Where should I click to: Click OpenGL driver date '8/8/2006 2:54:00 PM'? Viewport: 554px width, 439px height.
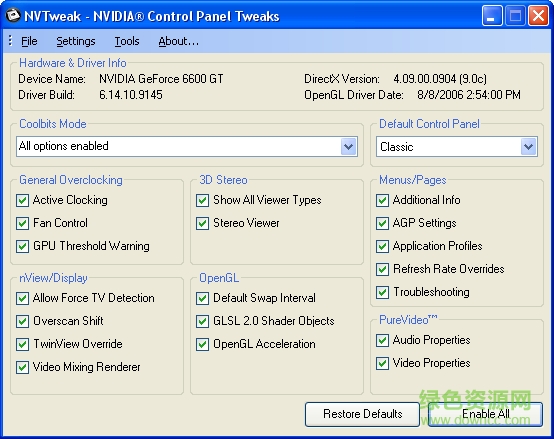pos(469,95)
